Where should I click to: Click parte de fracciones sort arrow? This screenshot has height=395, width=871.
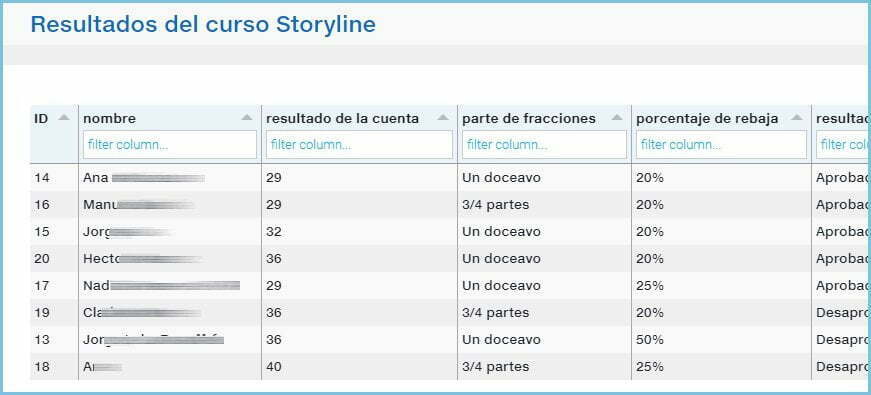click(x=617, y=118)
